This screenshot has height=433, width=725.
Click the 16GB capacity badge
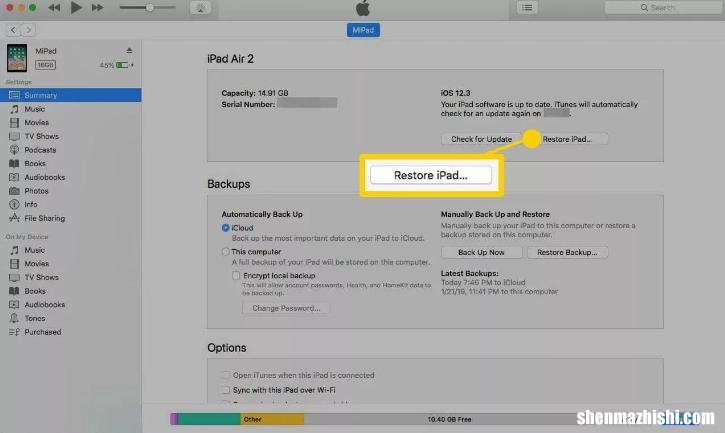(45, 65)
